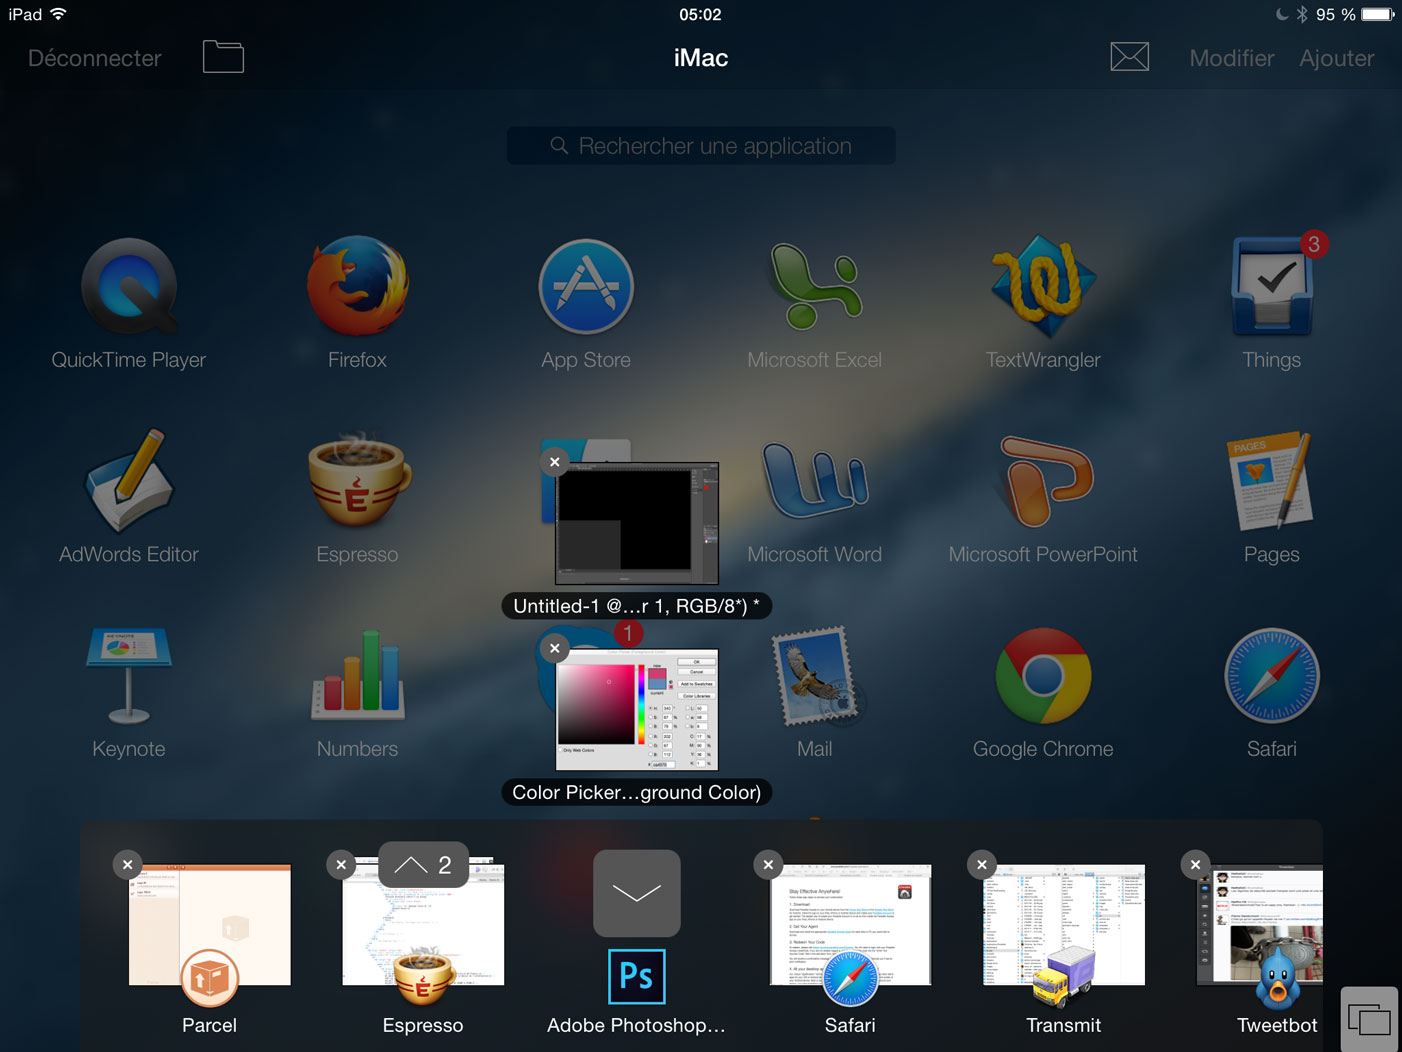Close the Untitled-1 Photoshop window

555,462
